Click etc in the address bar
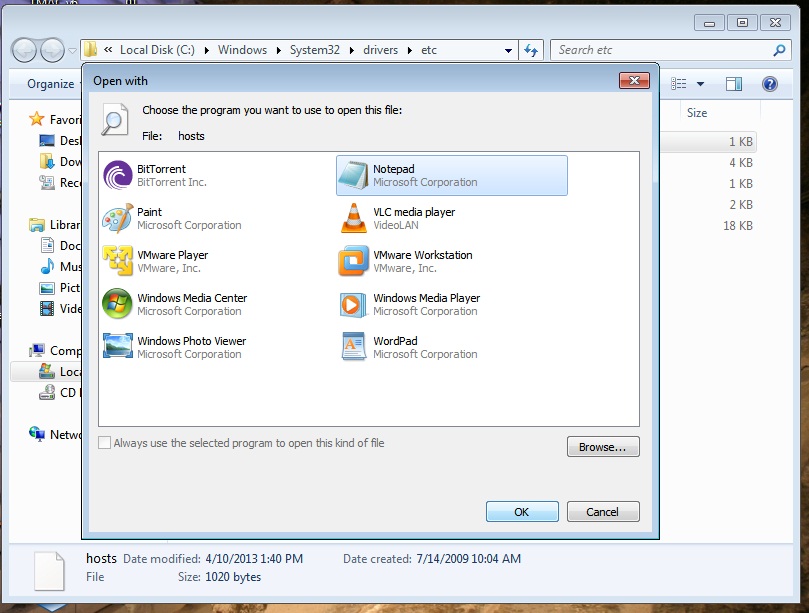This screenshot has width=809, height=613. 429,50
